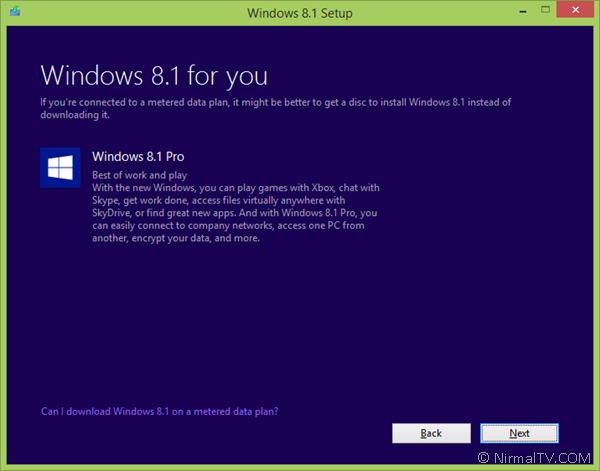Minimize the Windows 8.1 Setup window

point(523,11)
